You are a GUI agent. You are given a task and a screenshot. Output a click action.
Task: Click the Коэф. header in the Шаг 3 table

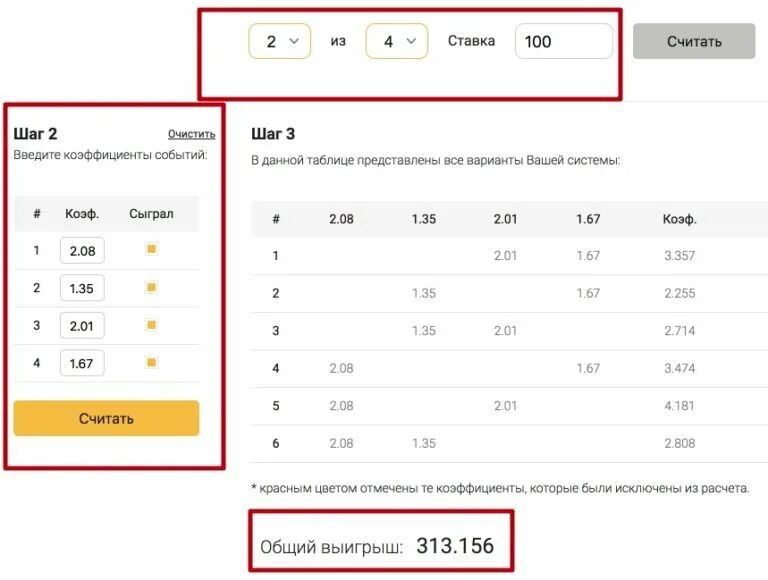point(679,219)
